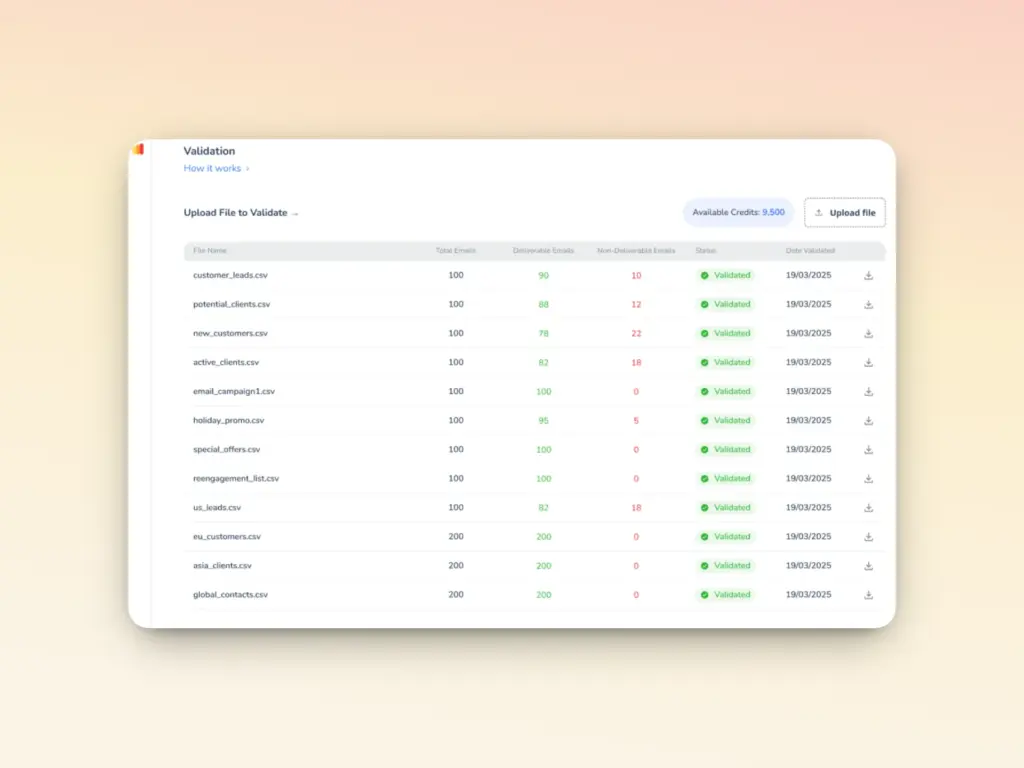1024x768 pixels.
Task: Select the asia_clients.csv file row
Action: [x=224, y=565]
